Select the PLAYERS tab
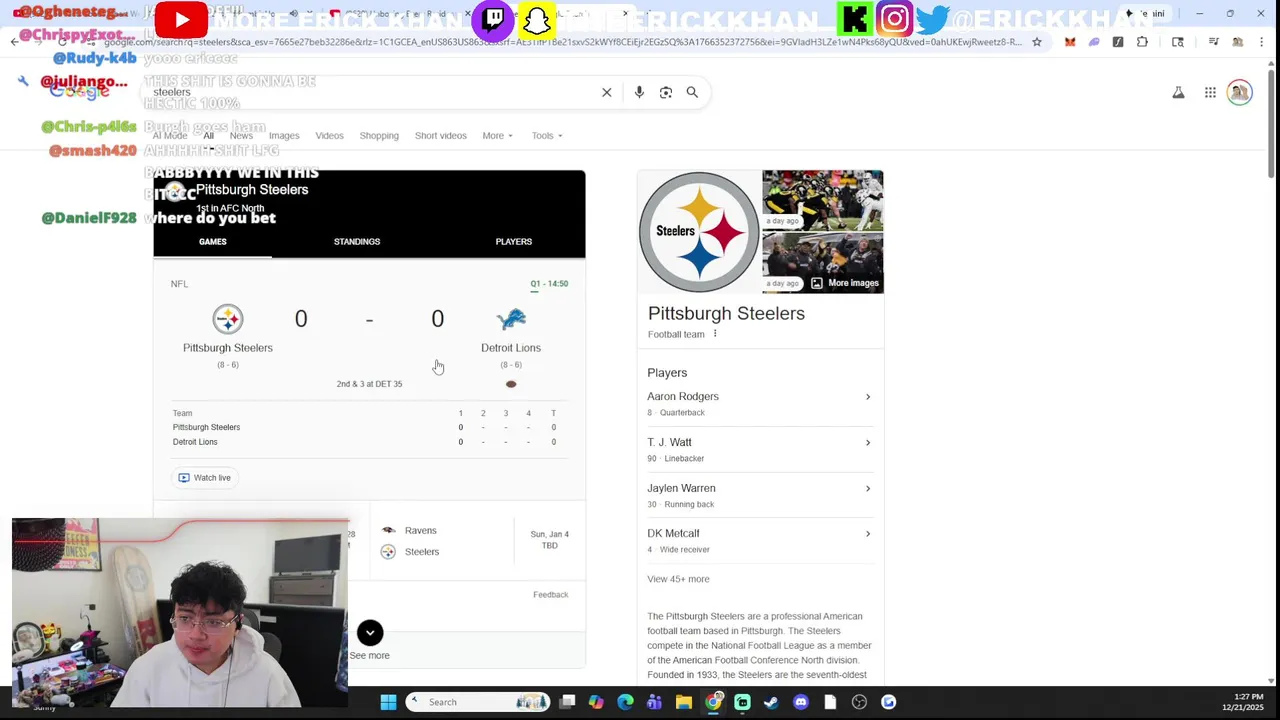 pos(514,242)
